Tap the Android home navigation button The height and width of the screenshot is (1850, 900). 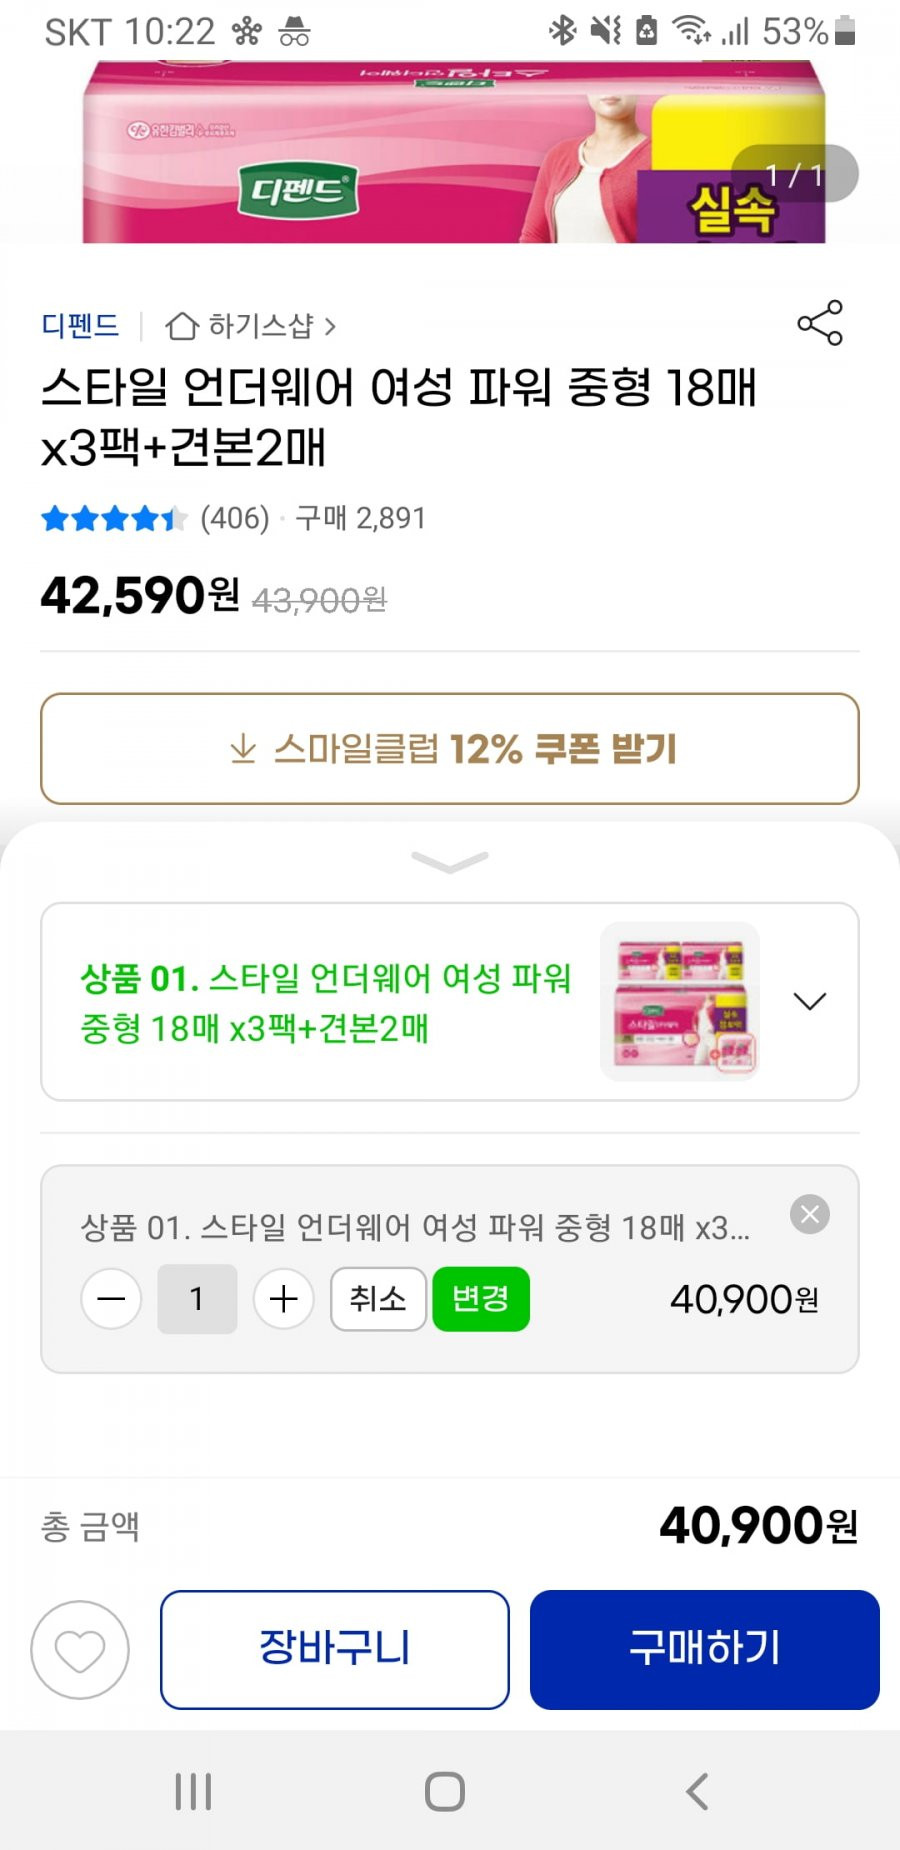pos(445,1791)
